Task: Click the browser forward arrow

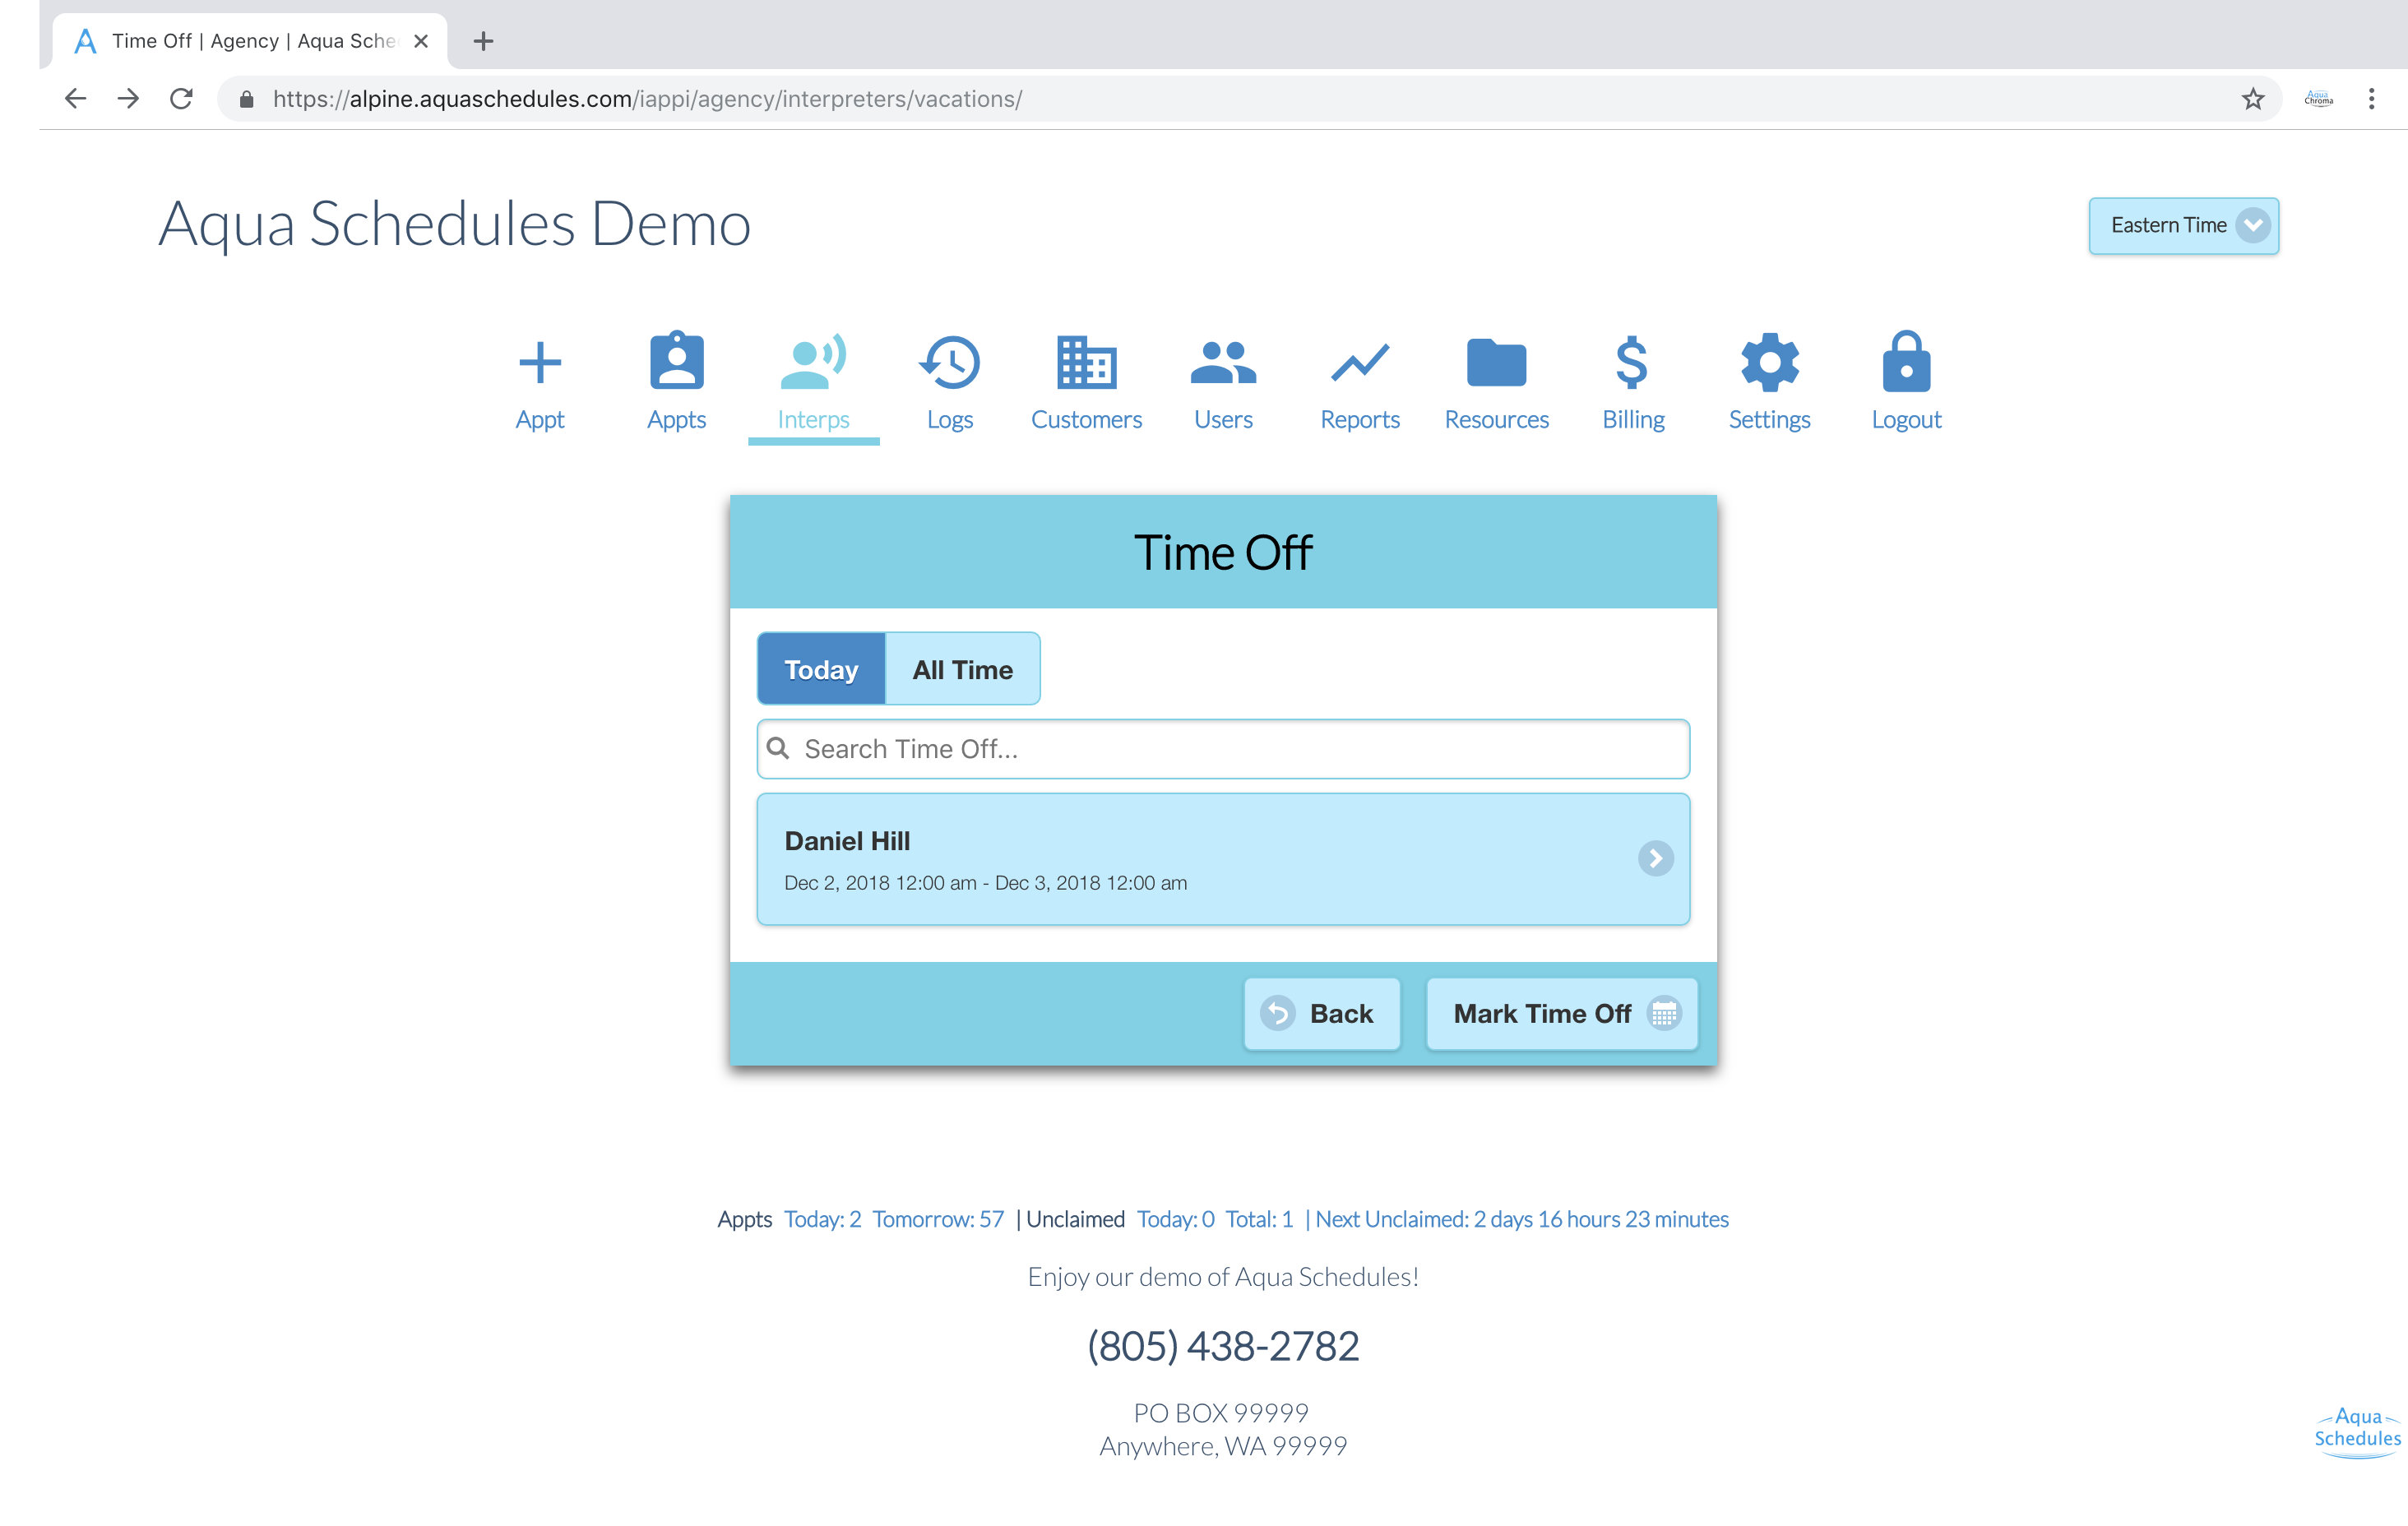Action: [x=128, y=98]
